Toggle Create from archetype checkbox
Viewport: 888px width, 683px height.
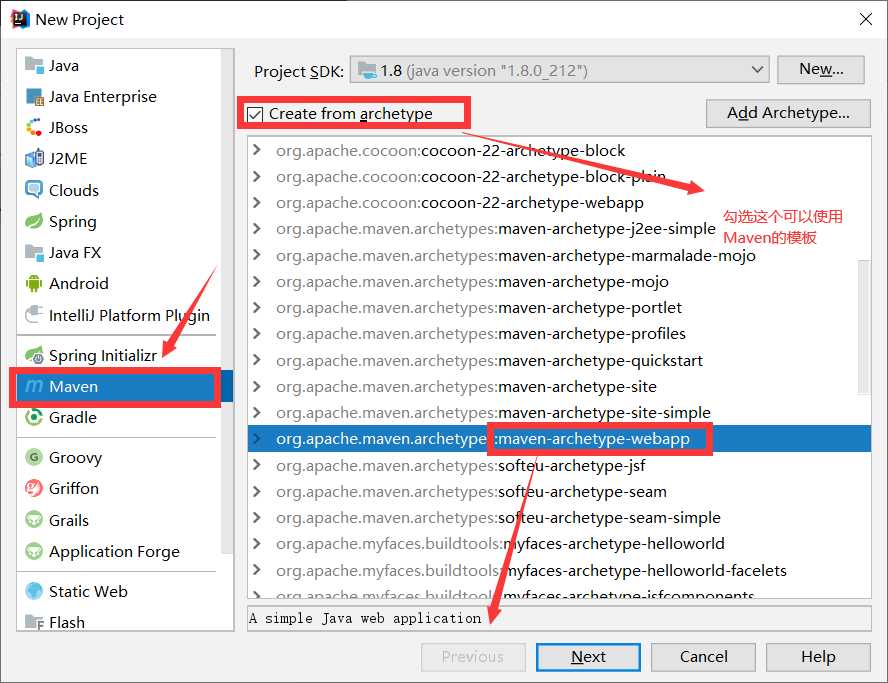255,114
